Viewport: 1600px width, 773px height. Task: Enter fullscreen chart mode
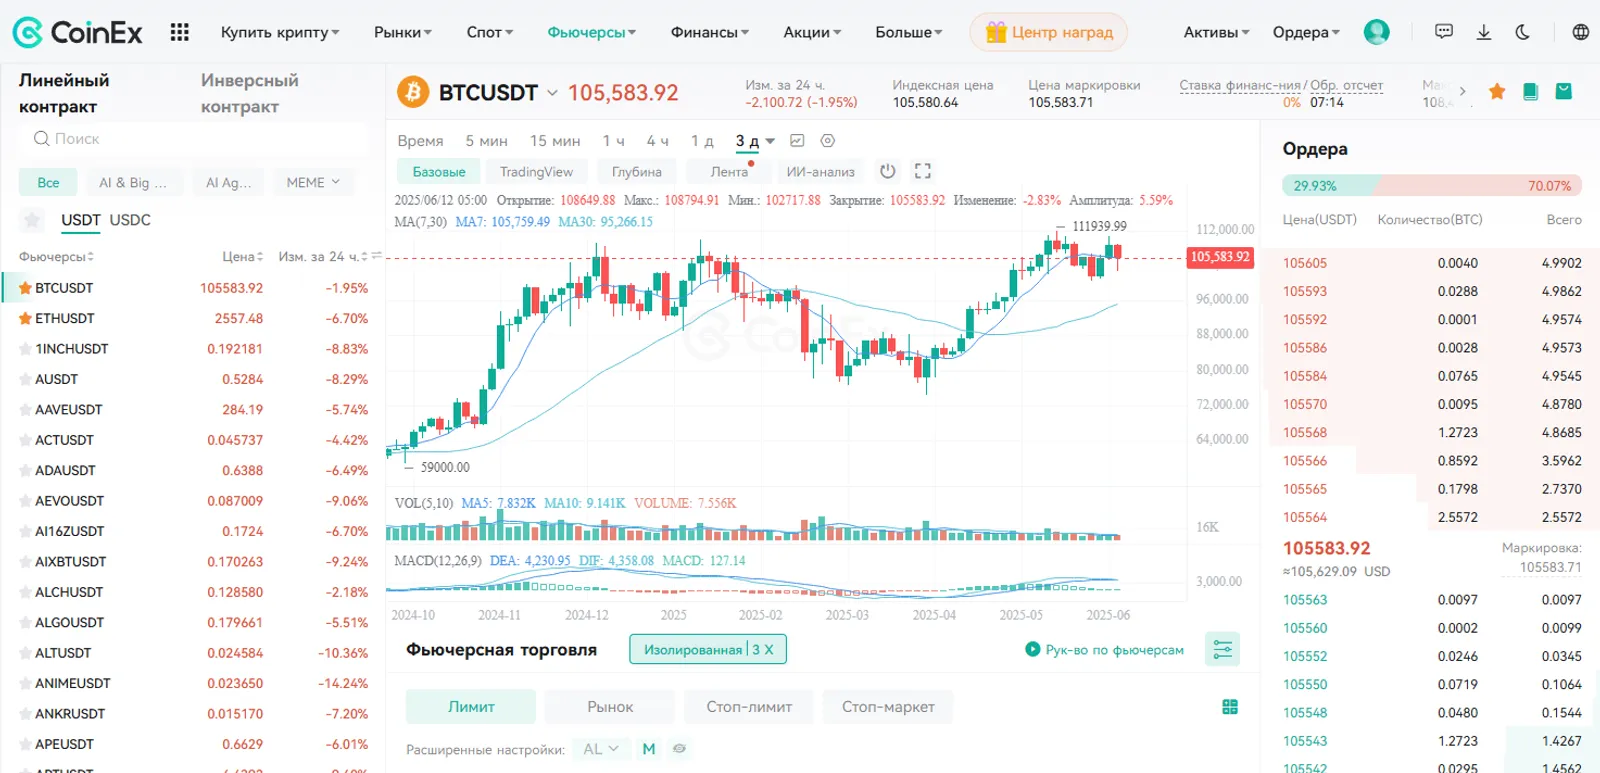[923, 171]
